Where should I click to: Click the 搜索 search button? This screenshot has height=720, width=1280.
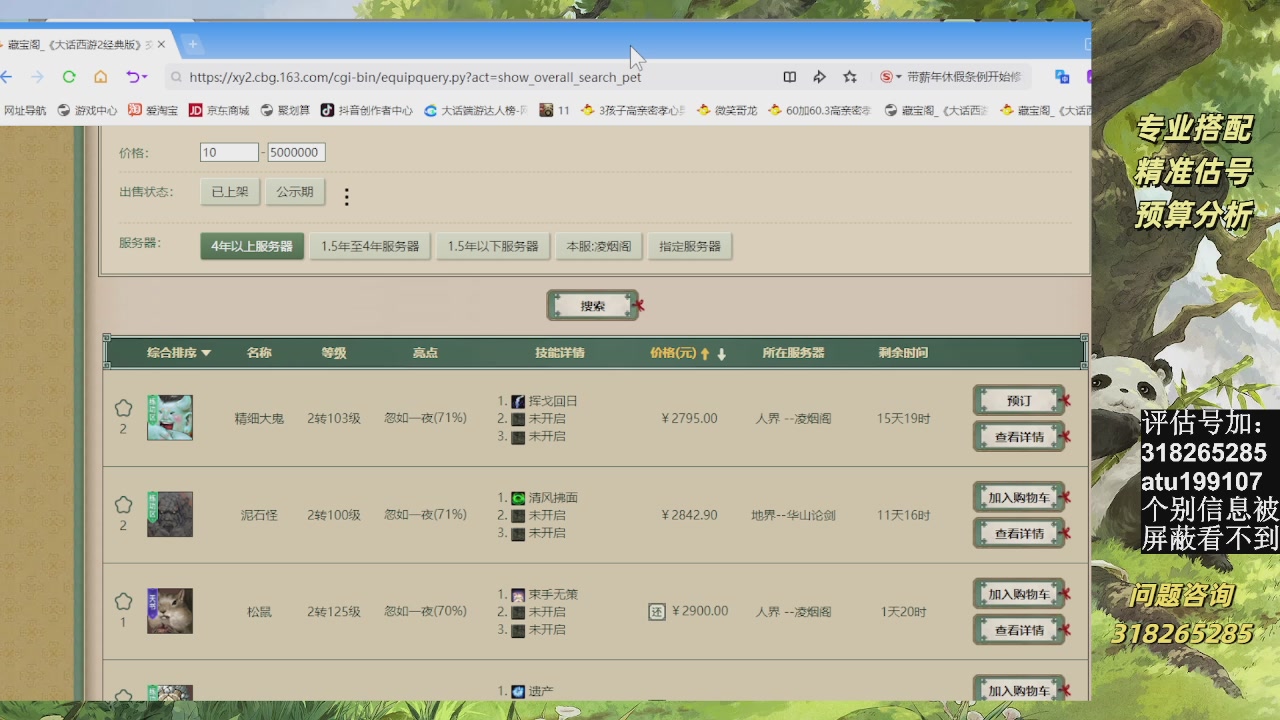click(593, 306)
